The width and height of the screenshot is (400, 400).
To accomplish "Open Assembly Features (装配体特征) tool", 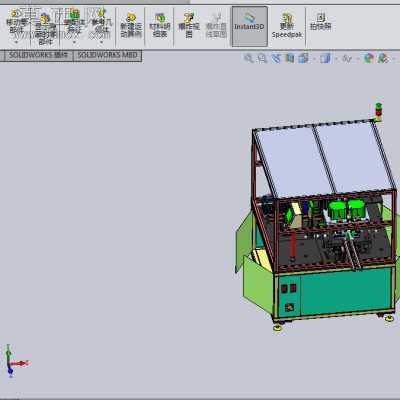I will [74, 22].
